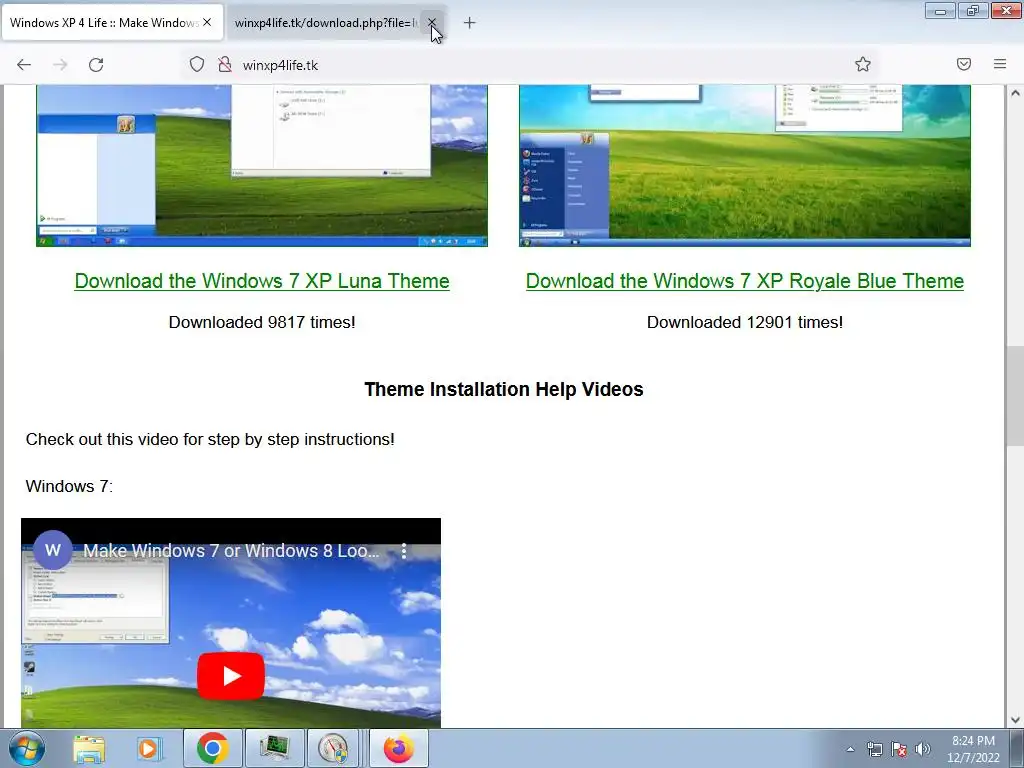Download the Windows 7 XP Royale Blue Theme
Screen dimensions: 1024x768
(744, 281)
